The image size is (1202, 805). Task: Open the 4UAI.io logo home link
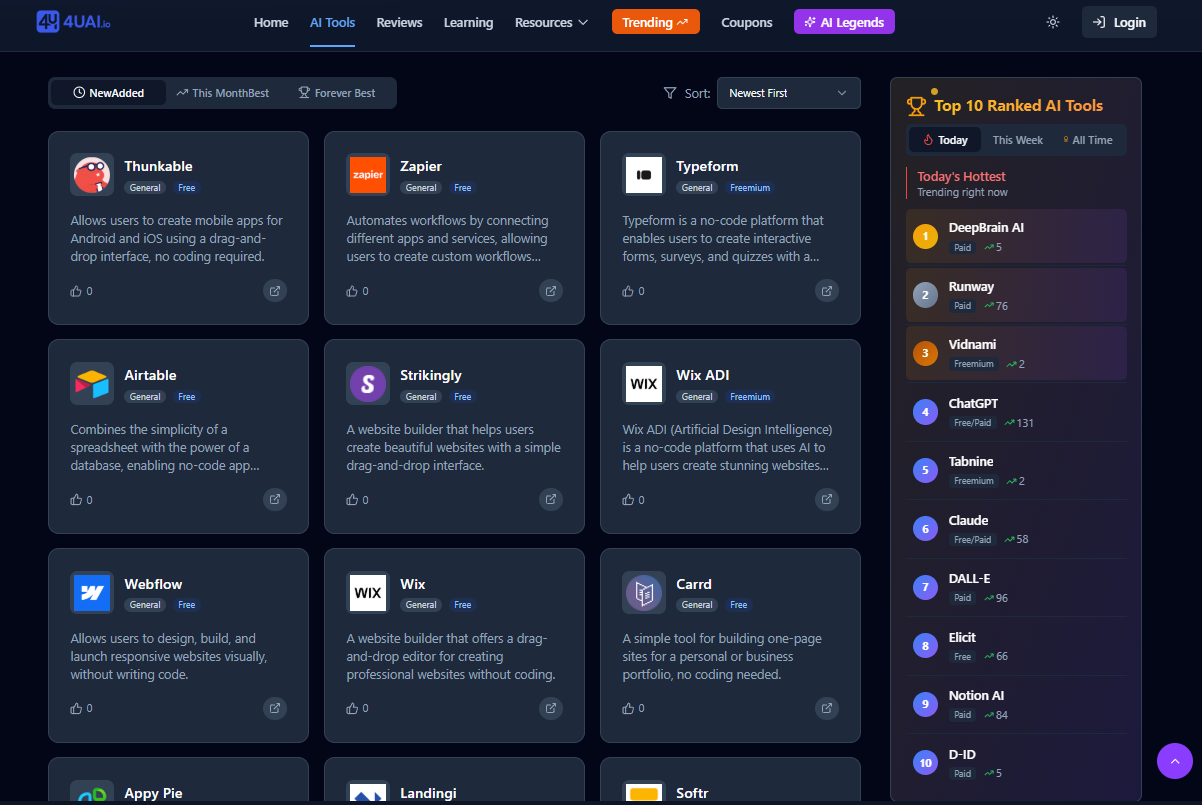tap(73, 22)
